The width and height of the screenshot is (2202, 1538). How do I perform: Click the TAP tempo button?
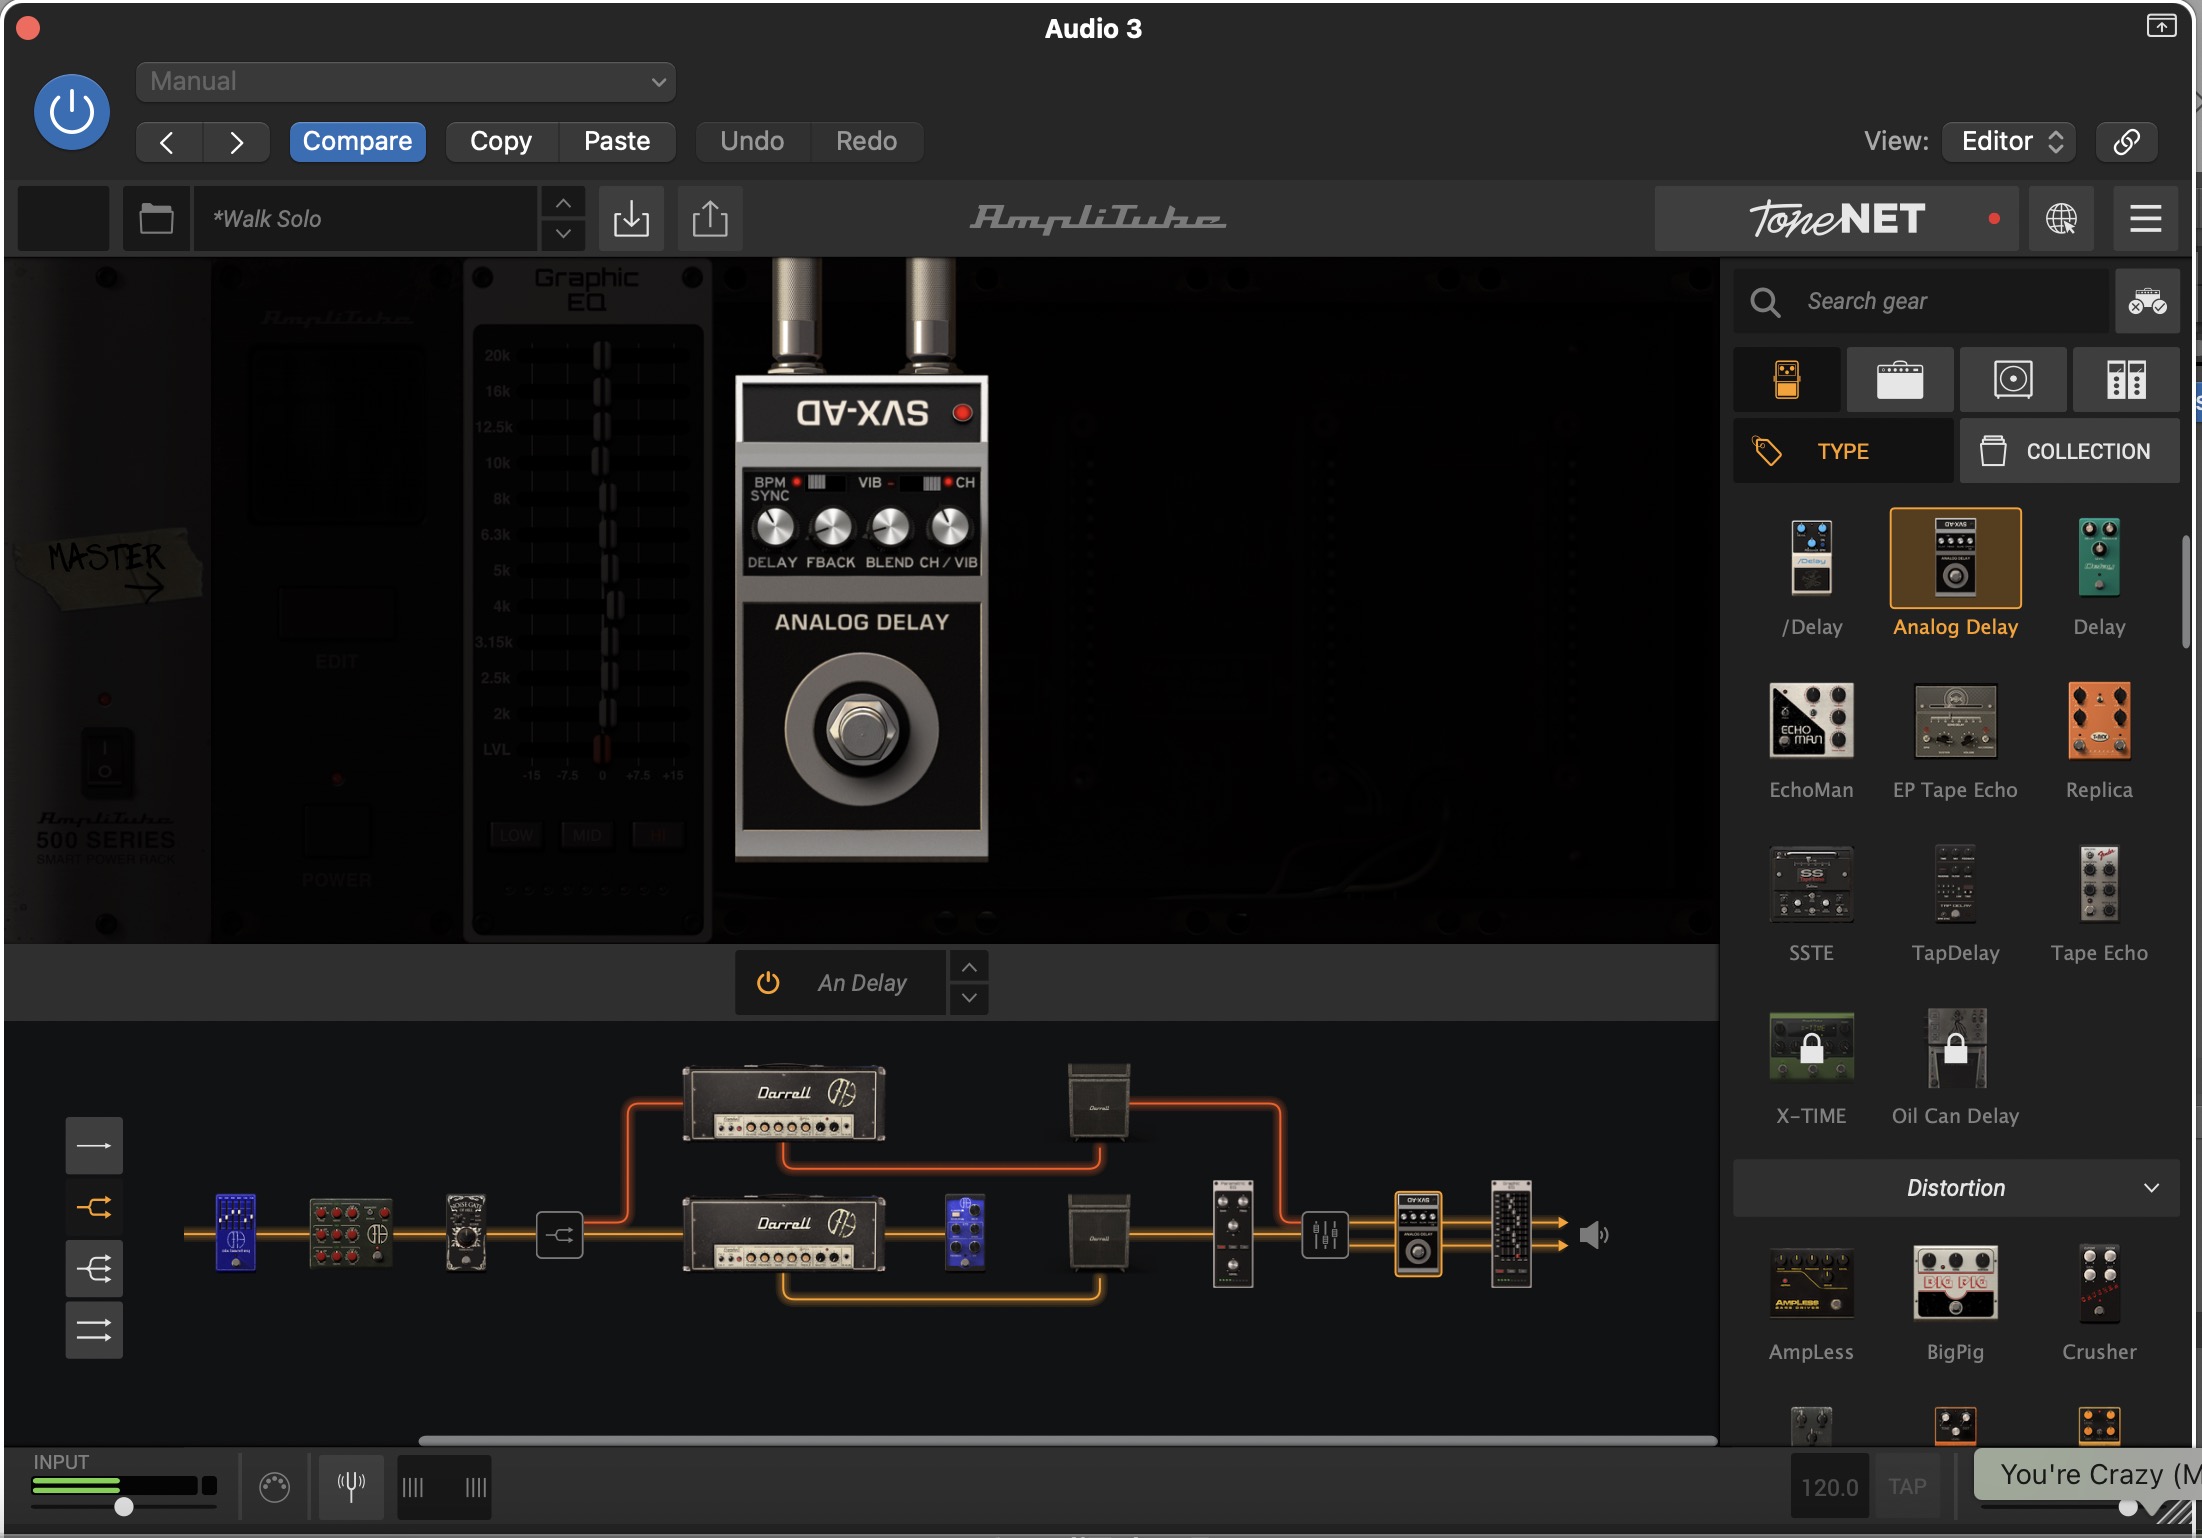(1907, 1487)
